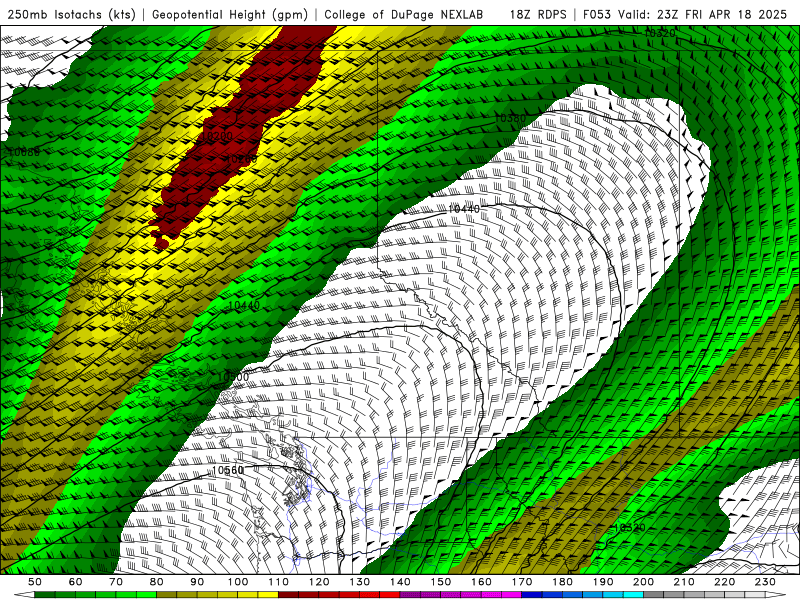The image size is (800, 600).
Task: Click the 'Geopotential Height (gpm)' title text
Action: (x=230, y=14)
